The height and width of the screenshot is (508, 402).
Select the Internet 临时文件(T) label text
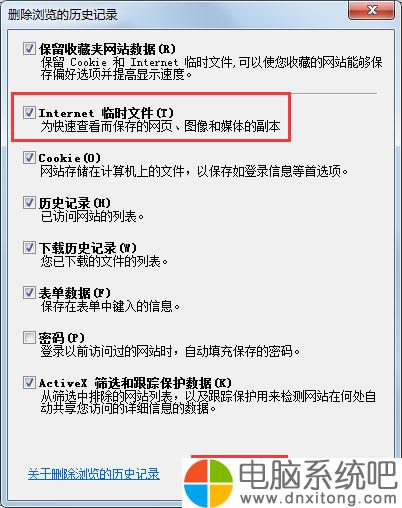(106, 113)
